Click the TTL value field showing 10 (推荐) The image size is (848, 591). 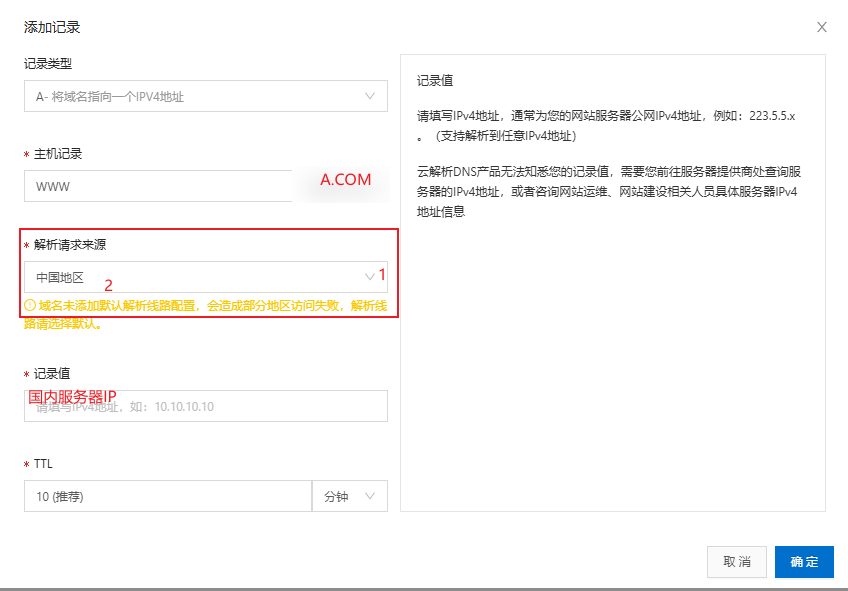click(167, 496)
